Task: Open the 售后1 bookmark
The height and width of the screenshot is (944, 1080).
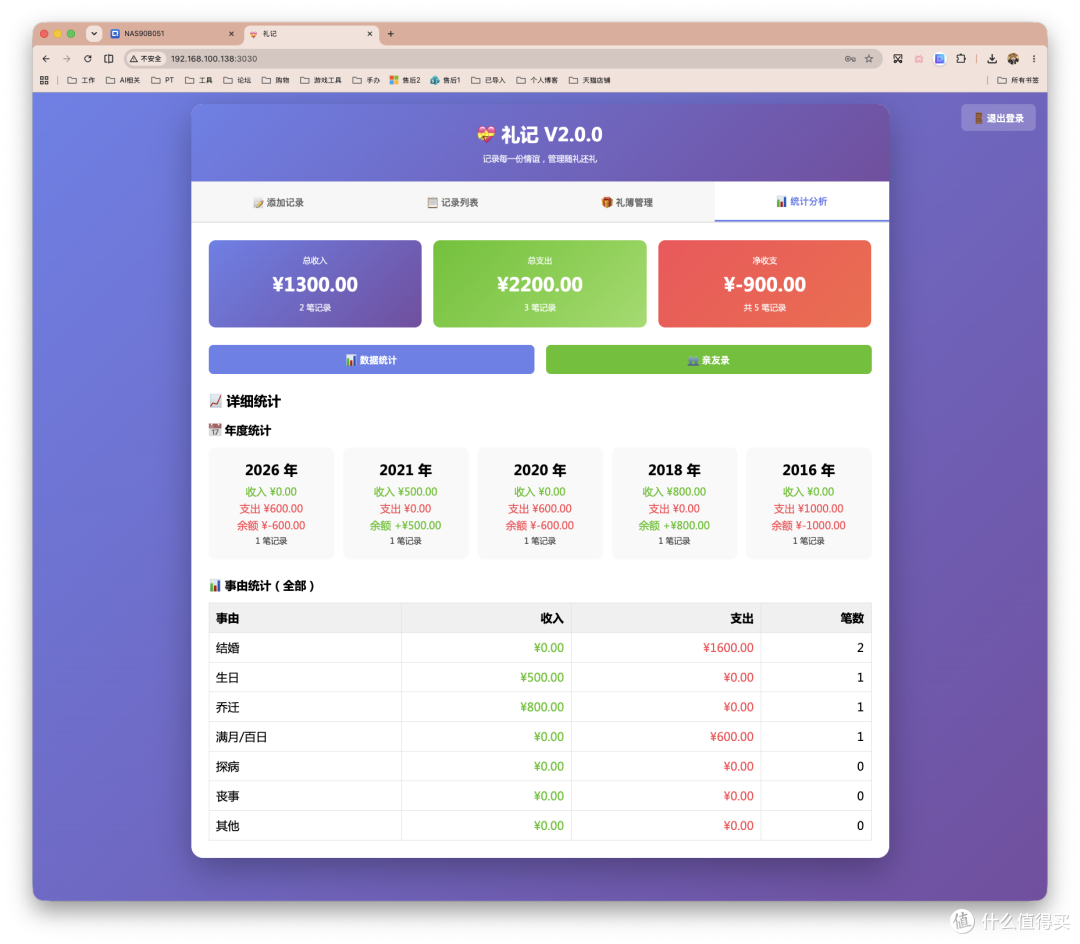Action: coord(446,81)
